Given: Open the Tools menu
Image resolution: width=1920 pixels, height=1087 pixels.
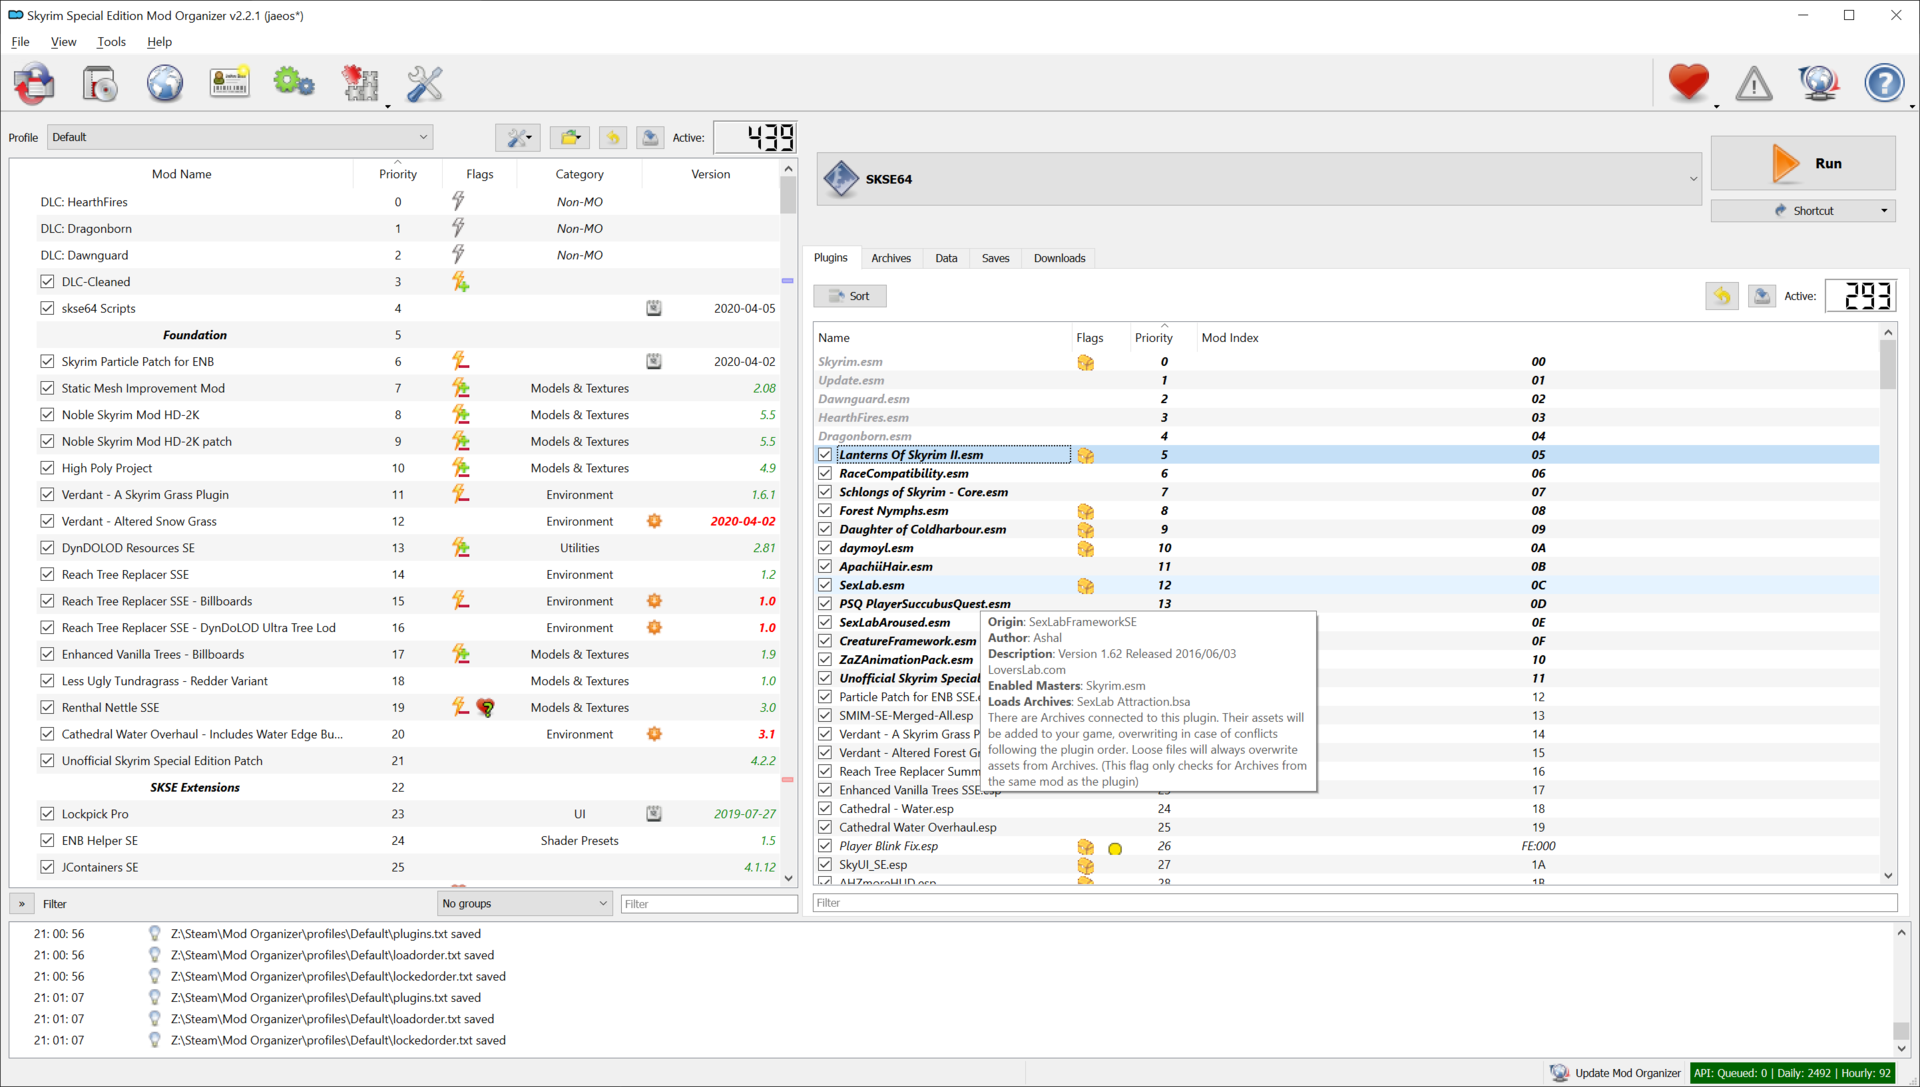Looking at the screenshot, I should 111,42.
